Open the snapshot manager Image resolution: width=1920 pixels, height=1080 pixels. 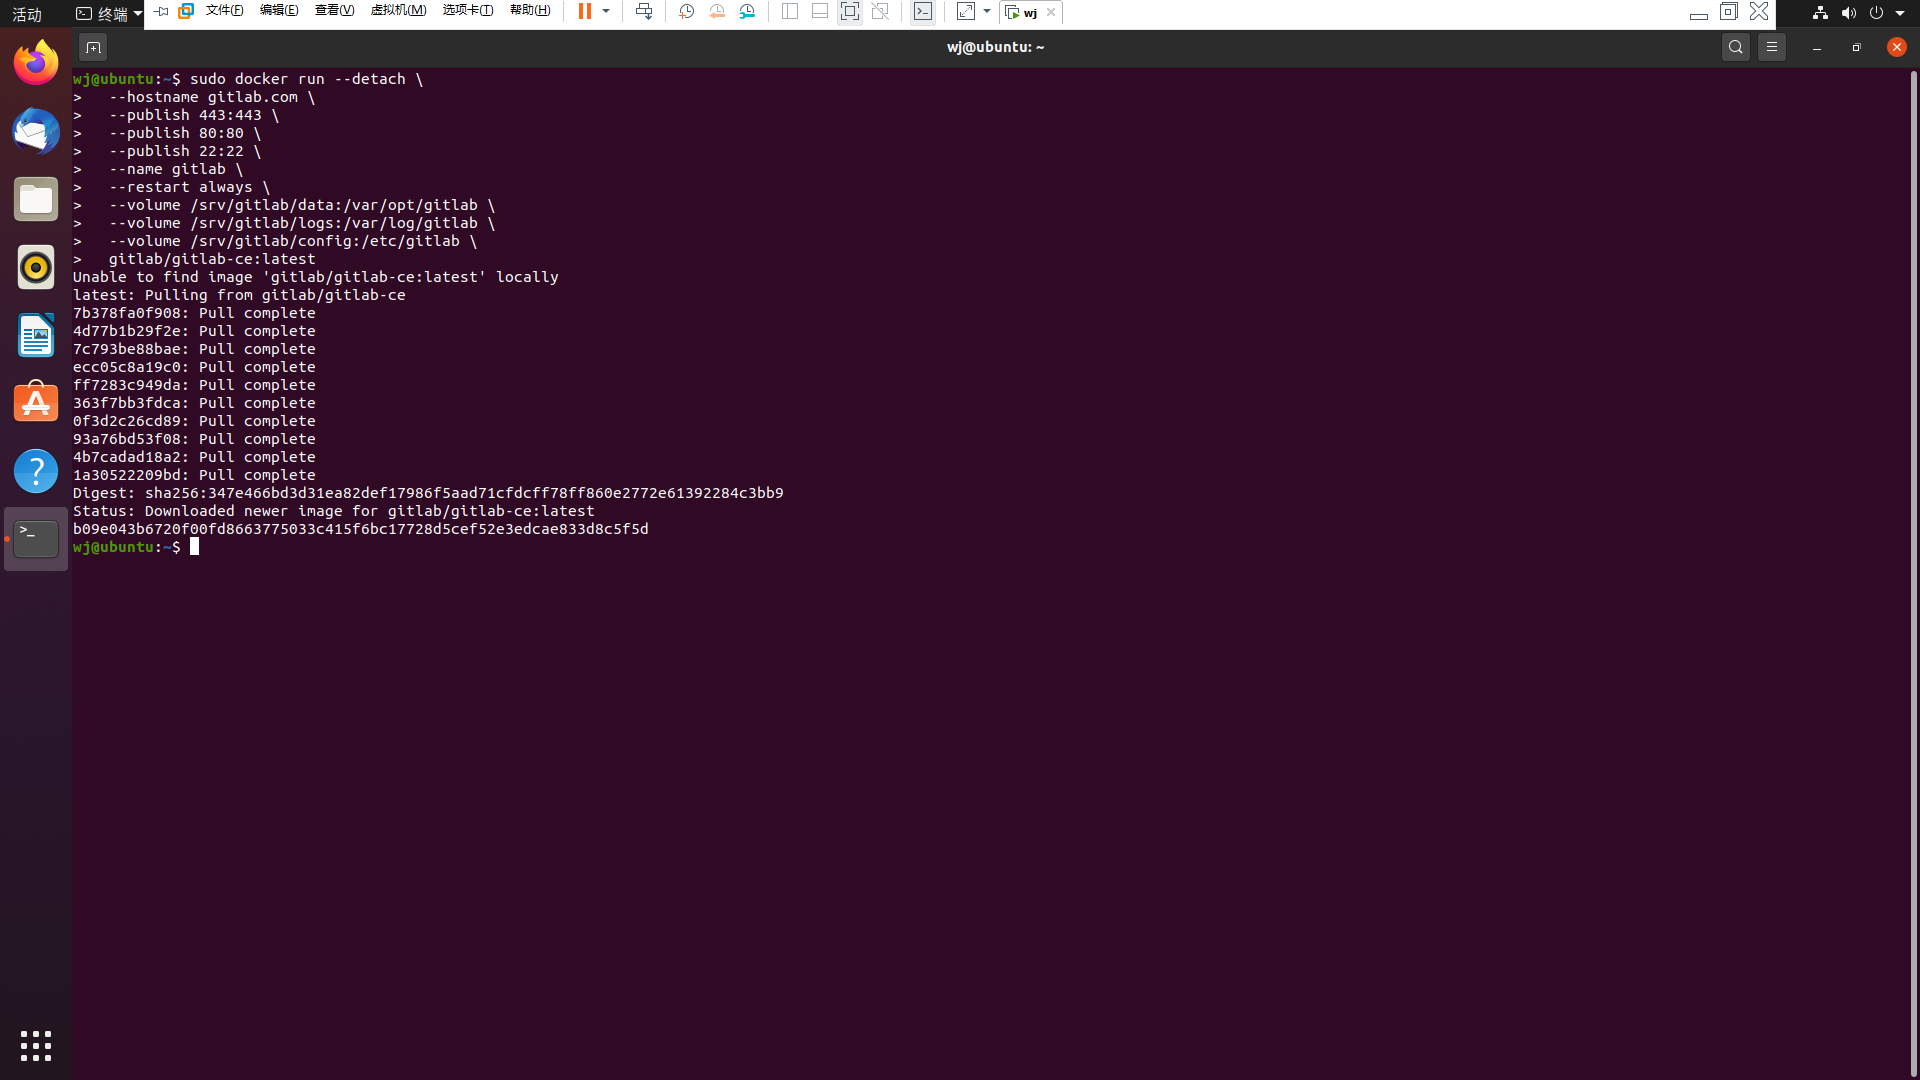click(747, 11)
